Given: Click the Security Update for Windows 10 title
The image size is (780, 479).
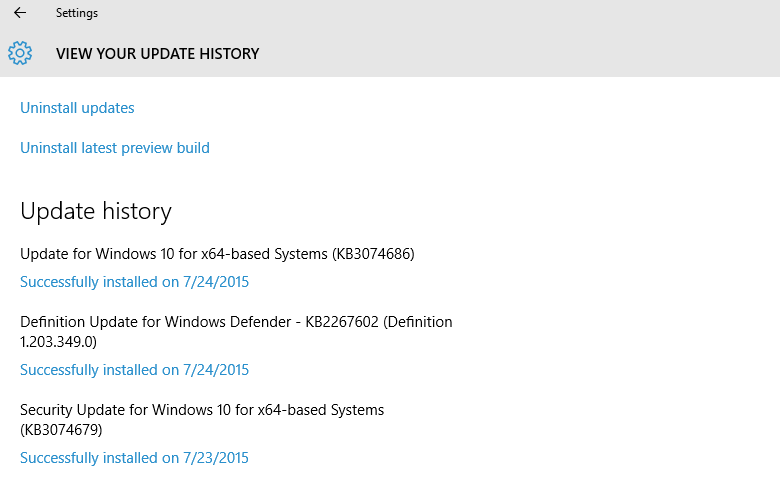Looking at the screenshot, I should click(x=202, y=410).
